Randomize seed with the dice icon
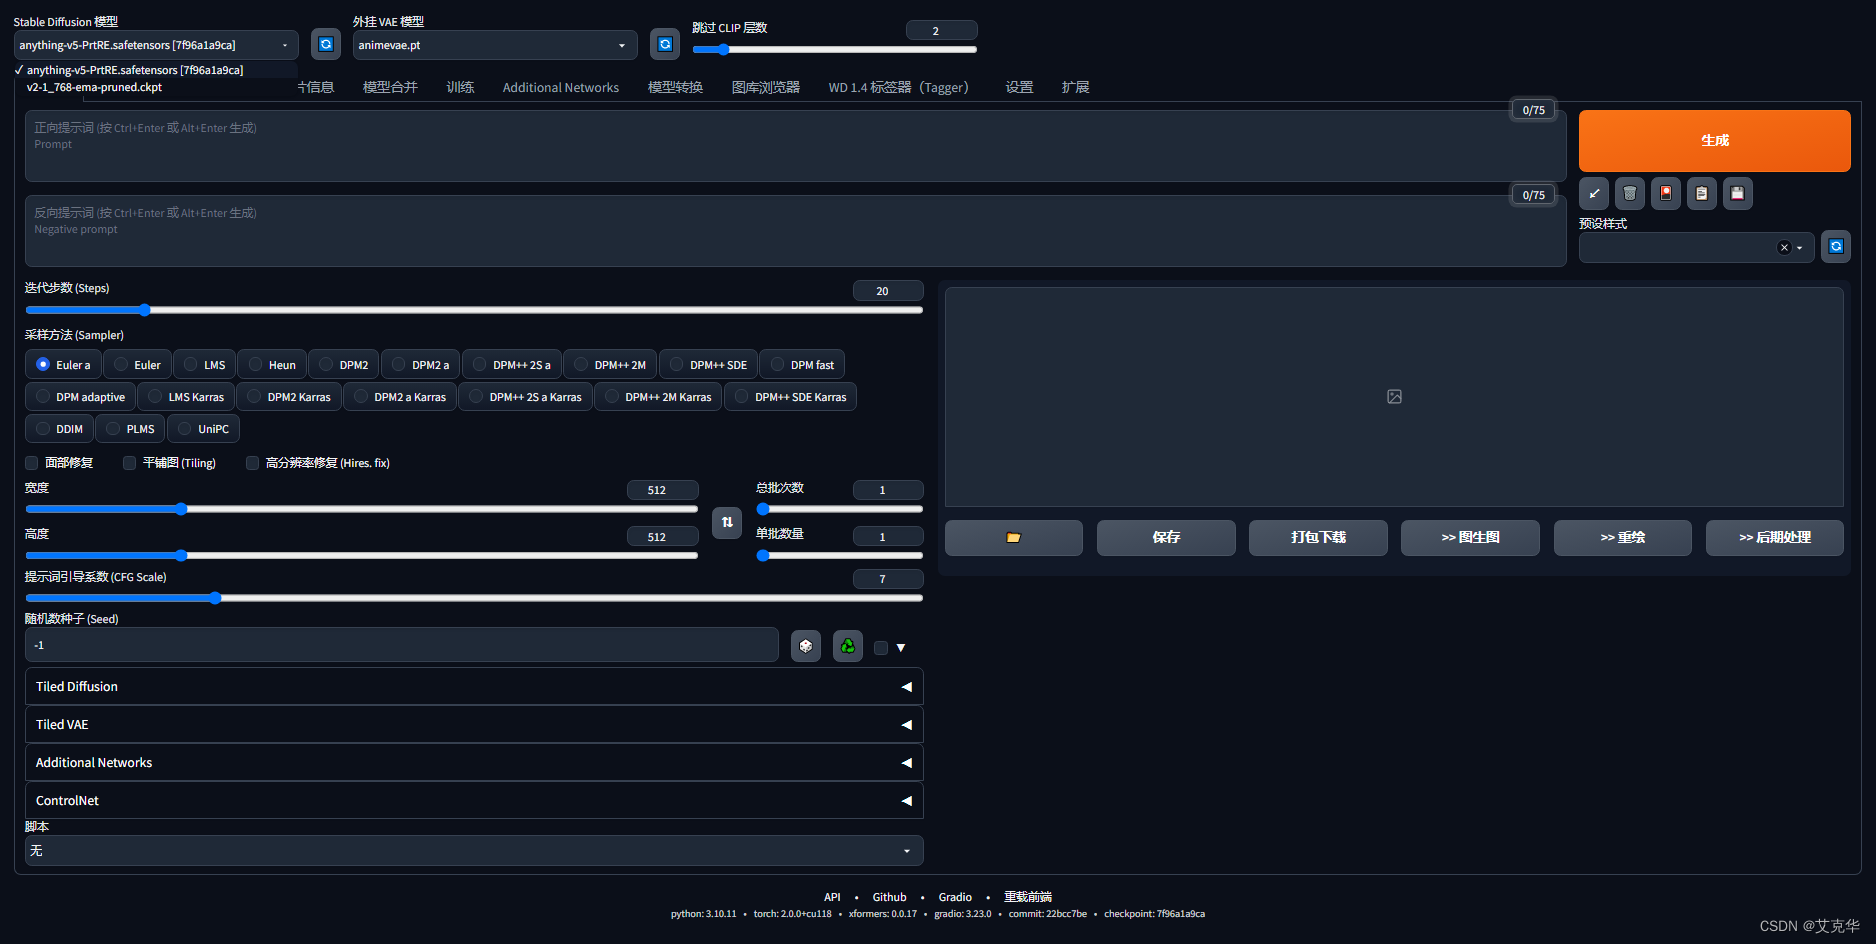The height and width of the screenshot is (944, 1876). pos(806,646)
